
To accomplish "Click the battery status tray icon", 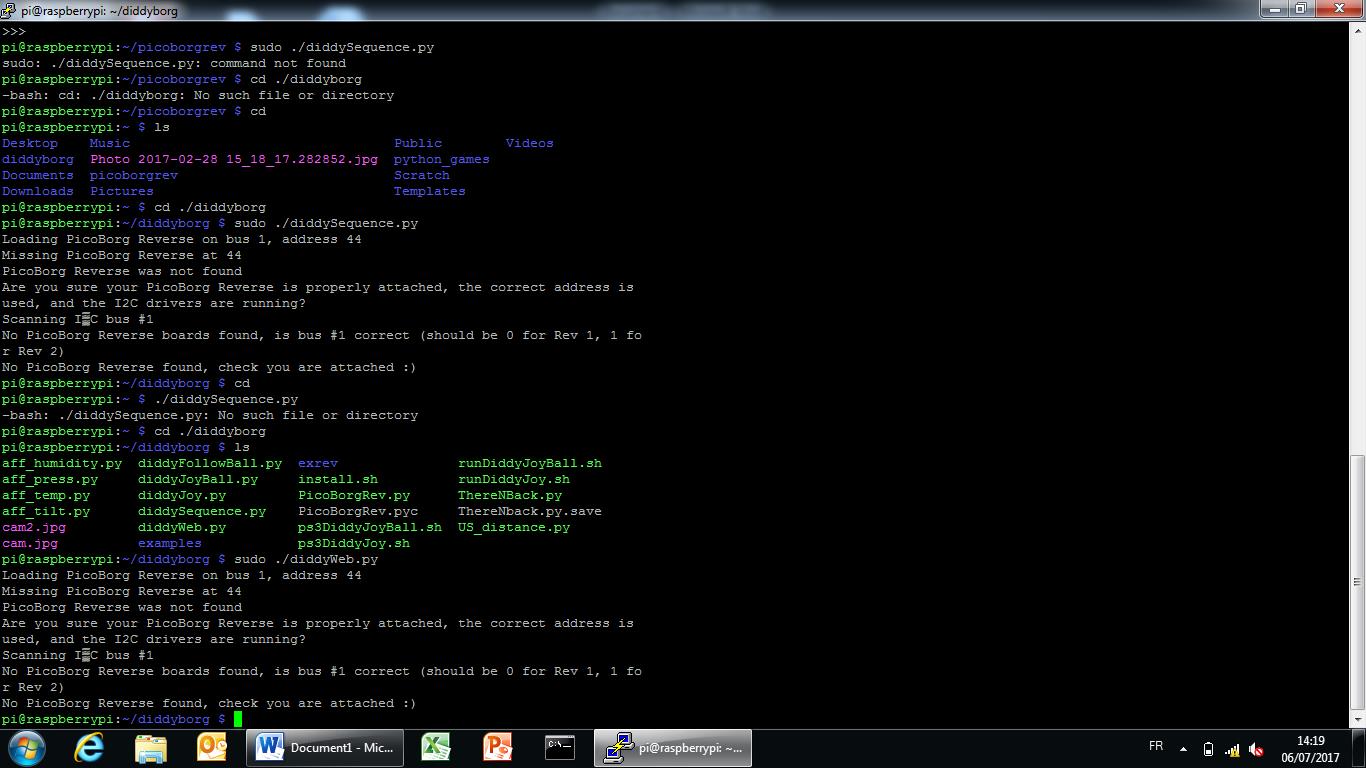I will click(1208, 749).
